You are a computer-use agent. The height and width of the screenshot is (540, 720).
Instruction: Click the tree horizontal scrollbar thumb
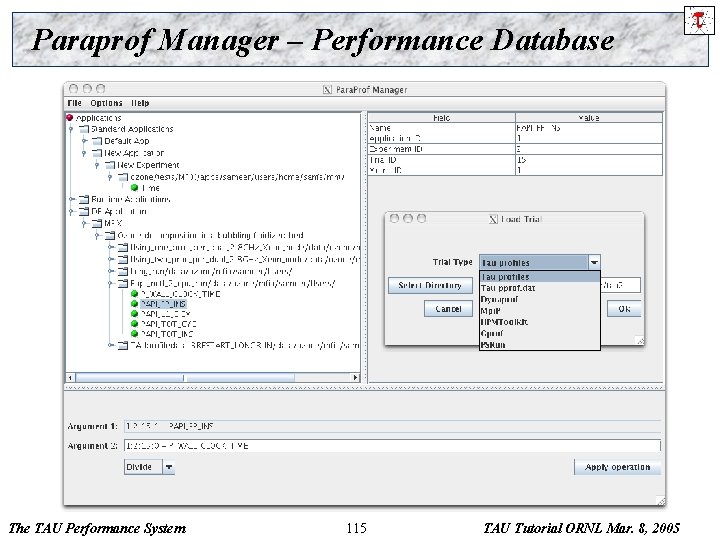186,377
